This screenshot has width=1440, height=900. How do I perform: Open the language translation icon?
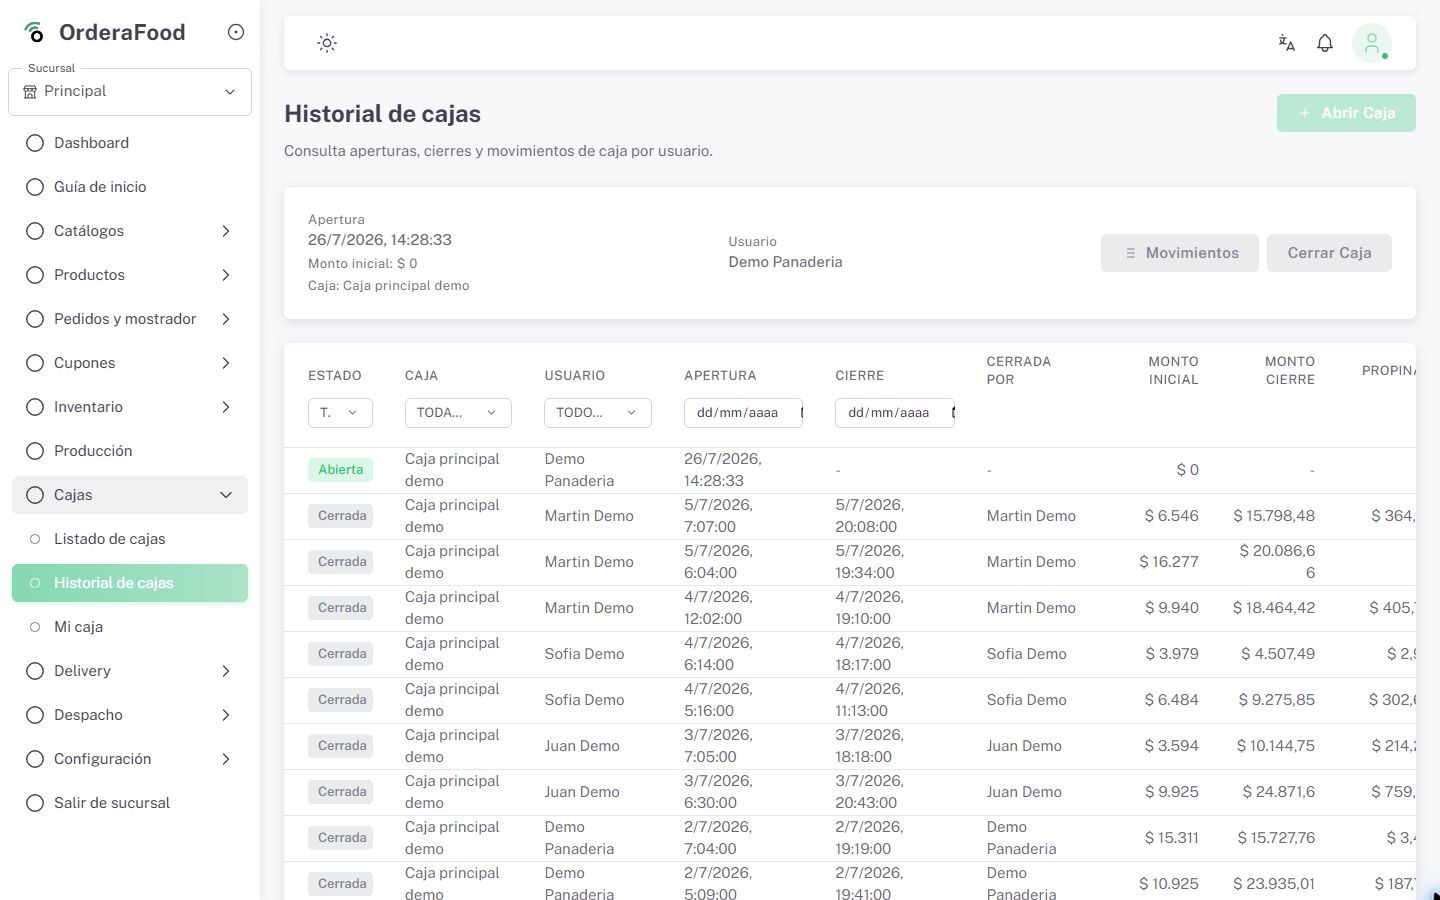(x=1287, y=43)
